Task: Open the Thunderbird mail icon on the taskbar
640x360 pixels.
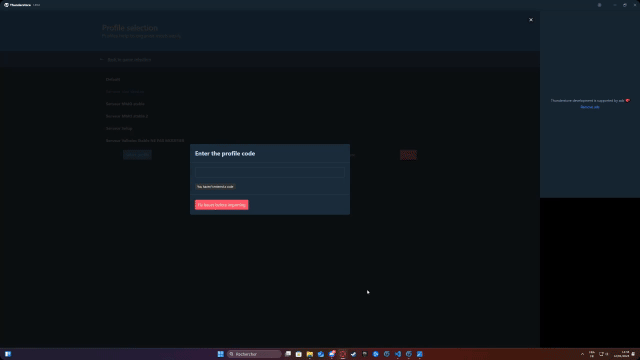Action: coord(332,354)
